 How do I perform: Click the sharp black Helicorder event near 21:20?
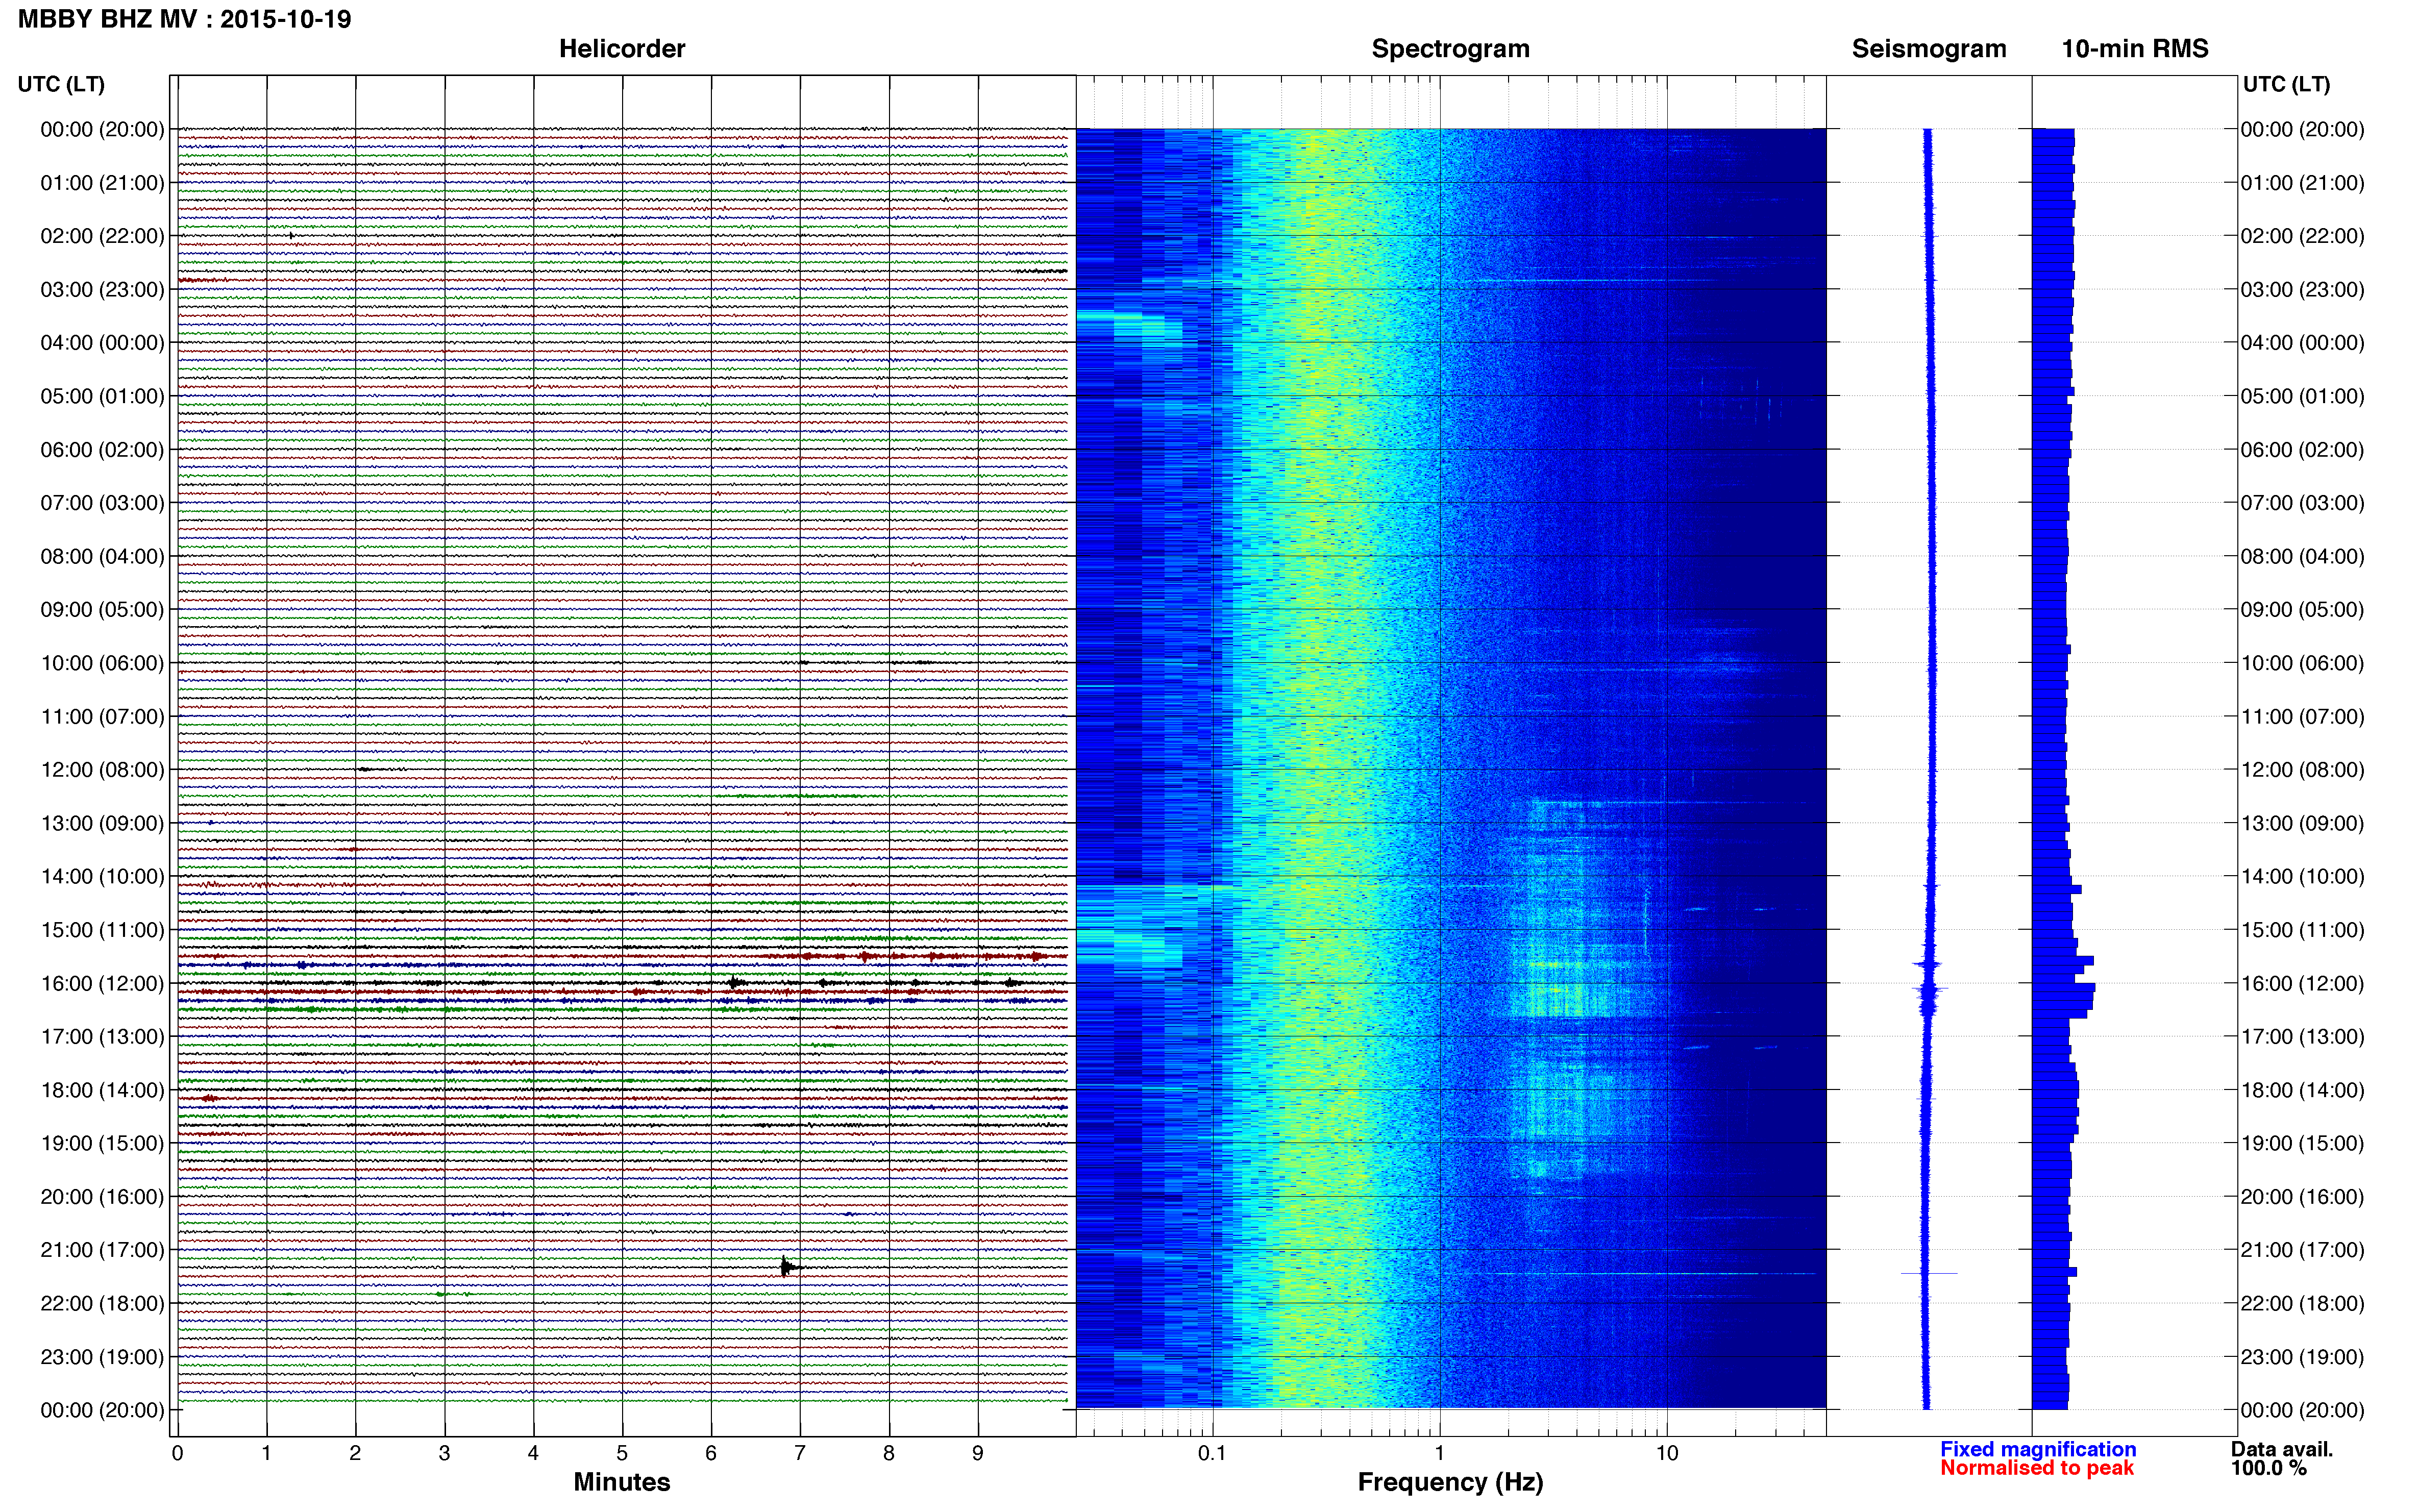pos(788,1267)
